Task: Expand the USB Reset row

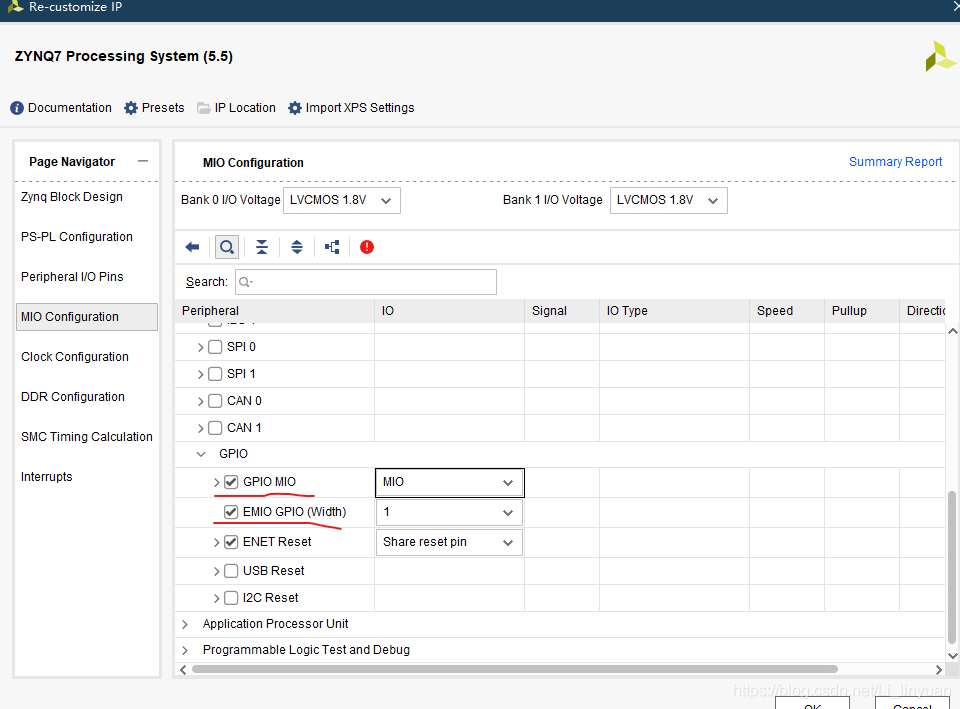Action: pyautogui.click(x=216, y=572)
